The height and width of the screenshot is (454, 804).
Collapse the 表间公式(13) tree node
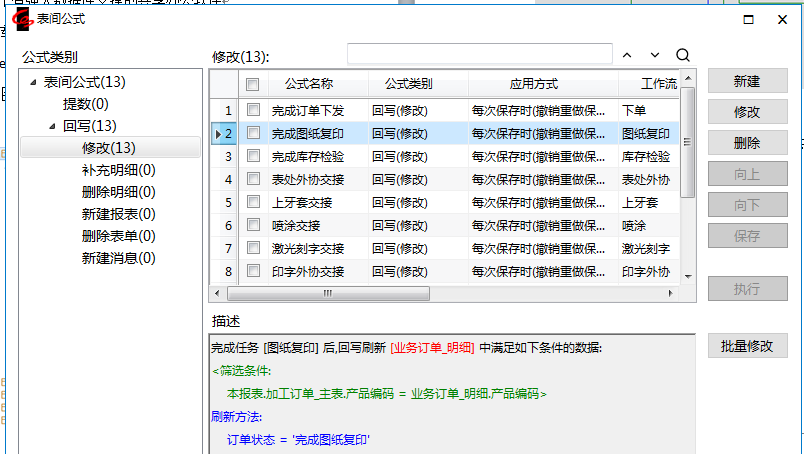[33, 82]
